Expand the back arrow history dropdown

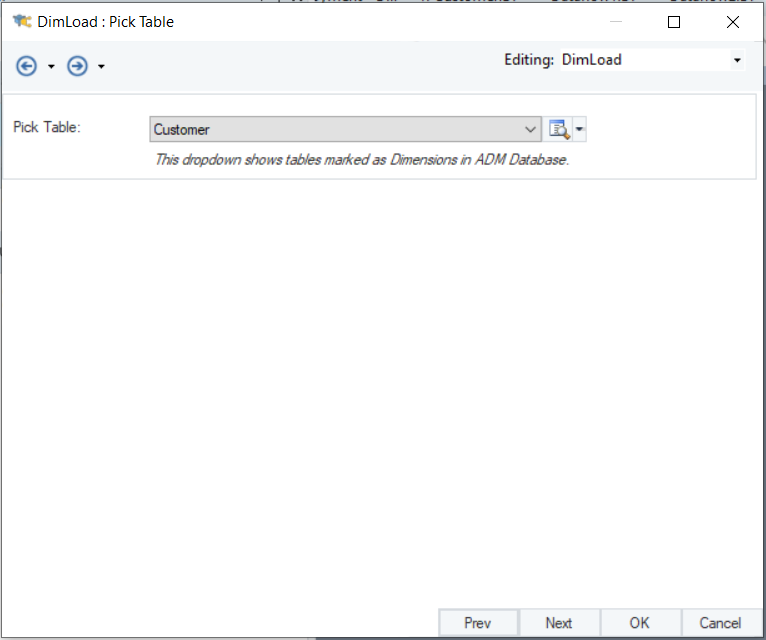click(x=51, y=67)
